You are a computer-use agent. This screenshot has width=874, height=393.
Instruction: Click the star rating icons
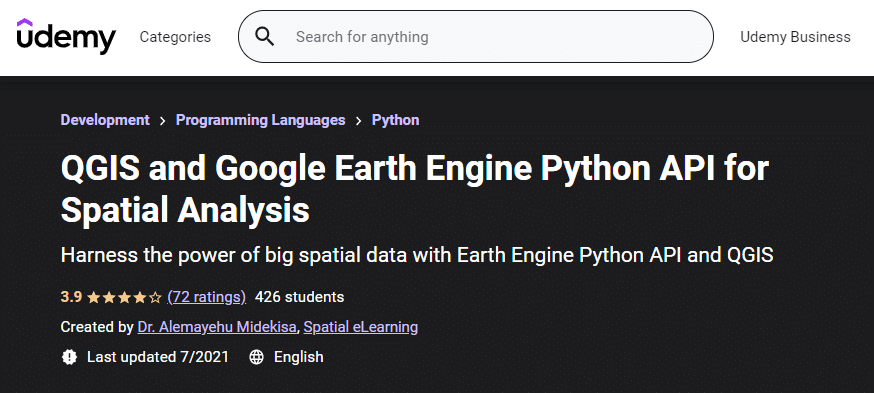[124, 298]
